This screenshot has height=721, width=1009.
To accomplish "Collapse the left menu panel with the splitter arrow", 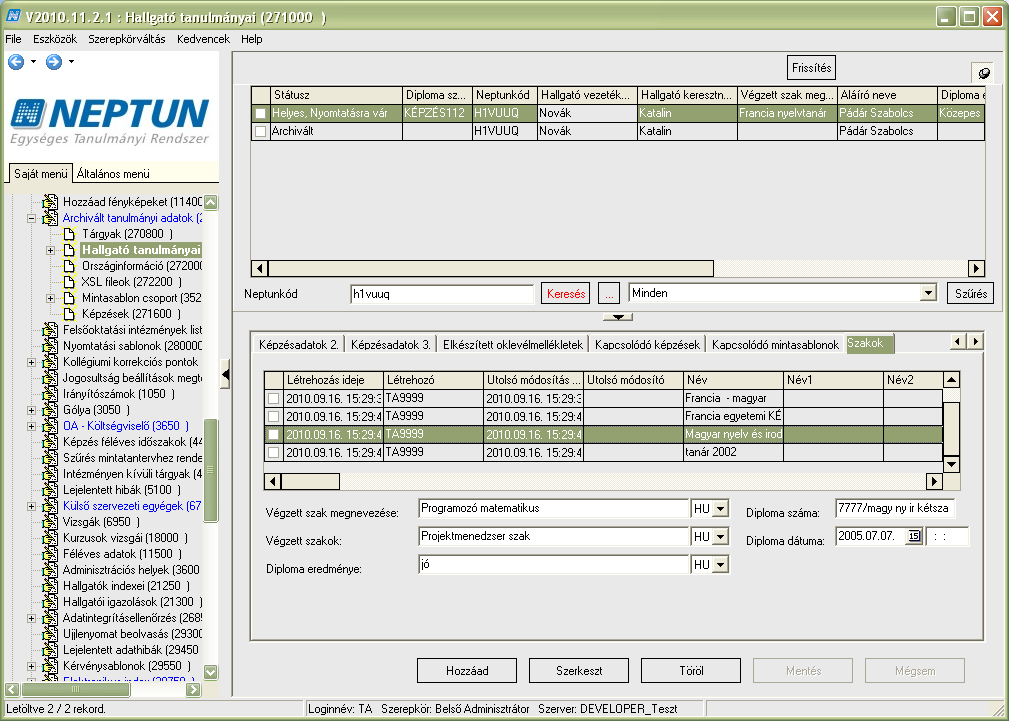I will pyautogui.click(x=225, y=374).
